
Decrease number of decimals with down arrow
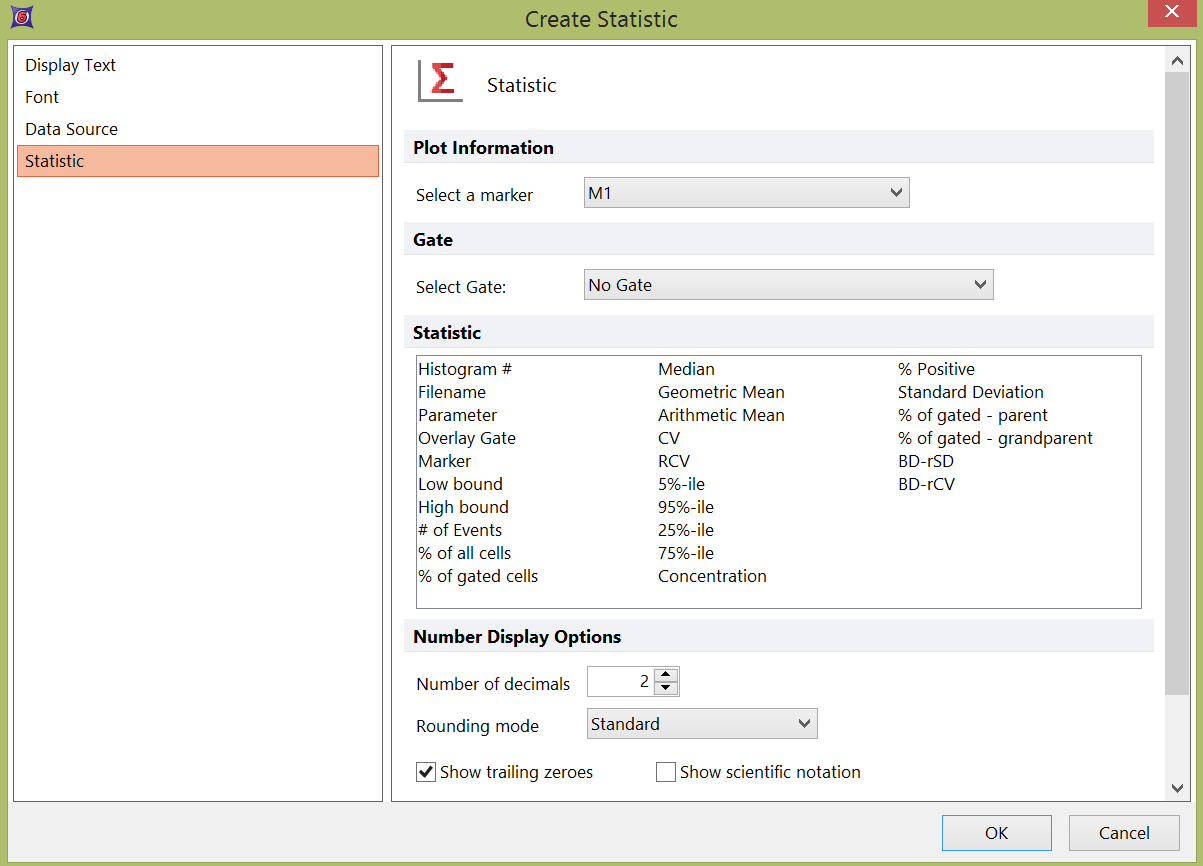pos(667,688)
